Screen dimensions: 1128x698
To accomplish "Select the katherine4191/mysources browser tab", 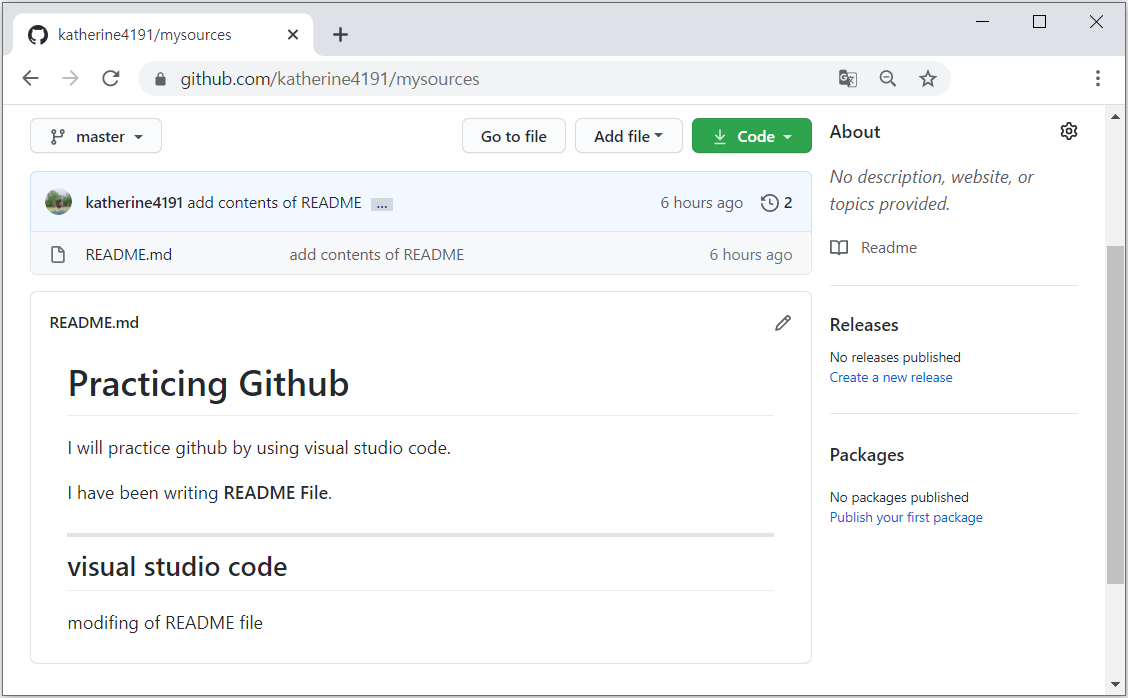I will point(163,35).
